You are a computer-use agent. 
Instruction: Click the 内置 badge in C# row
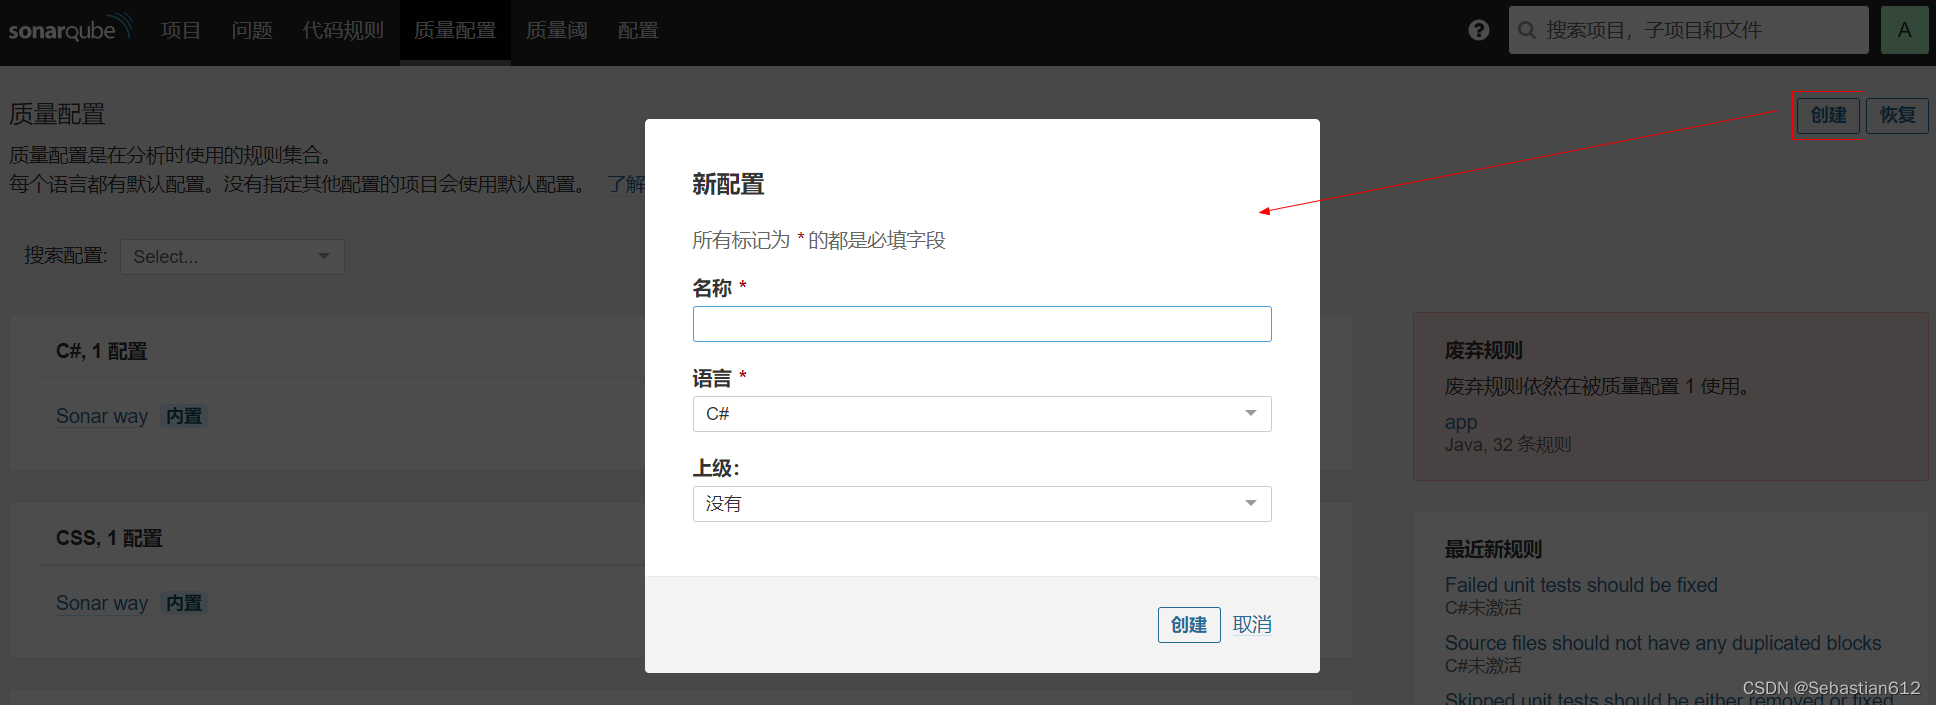pos(184,416)
